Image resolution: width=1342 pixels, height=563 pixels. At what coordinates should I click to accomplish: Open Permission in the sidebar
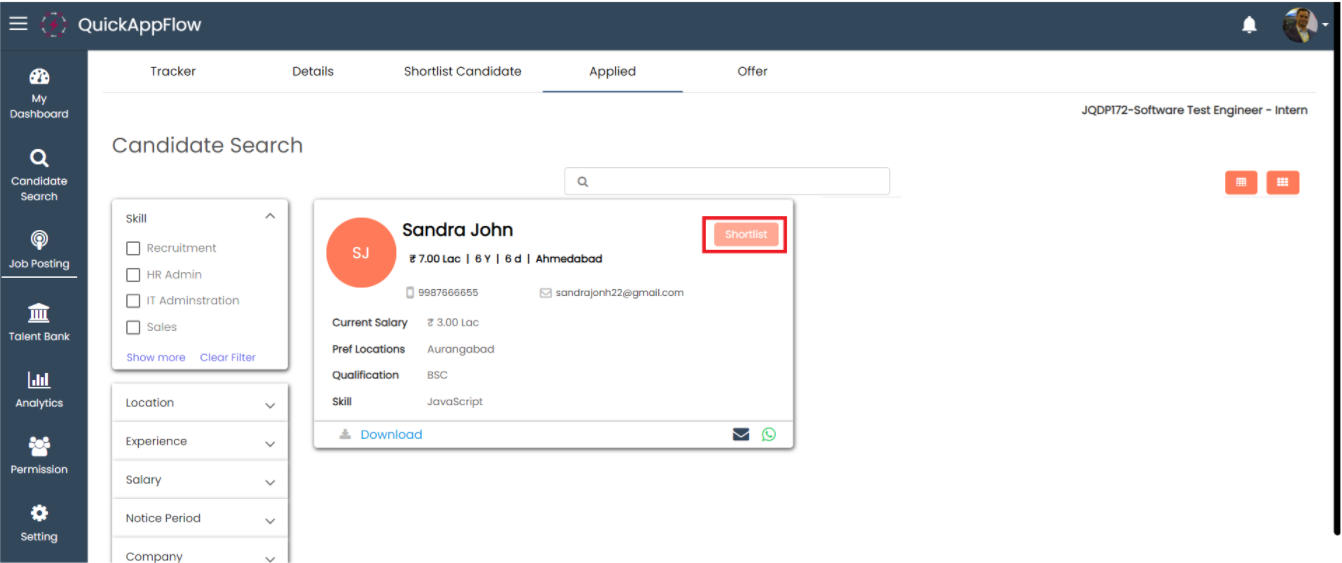[39, 455]
